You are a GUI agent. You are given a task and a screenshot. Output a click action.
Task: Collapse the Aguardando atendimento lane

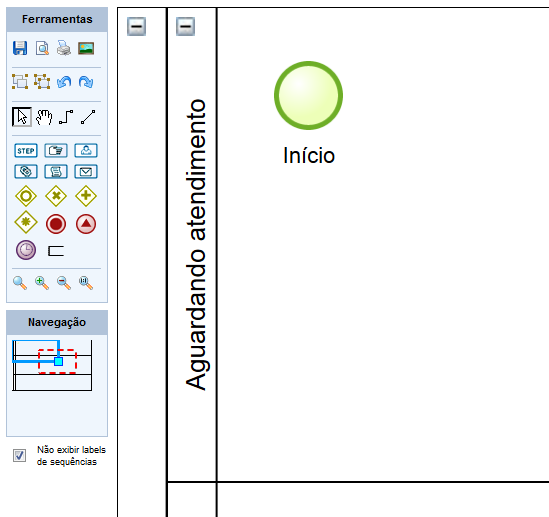185,26
